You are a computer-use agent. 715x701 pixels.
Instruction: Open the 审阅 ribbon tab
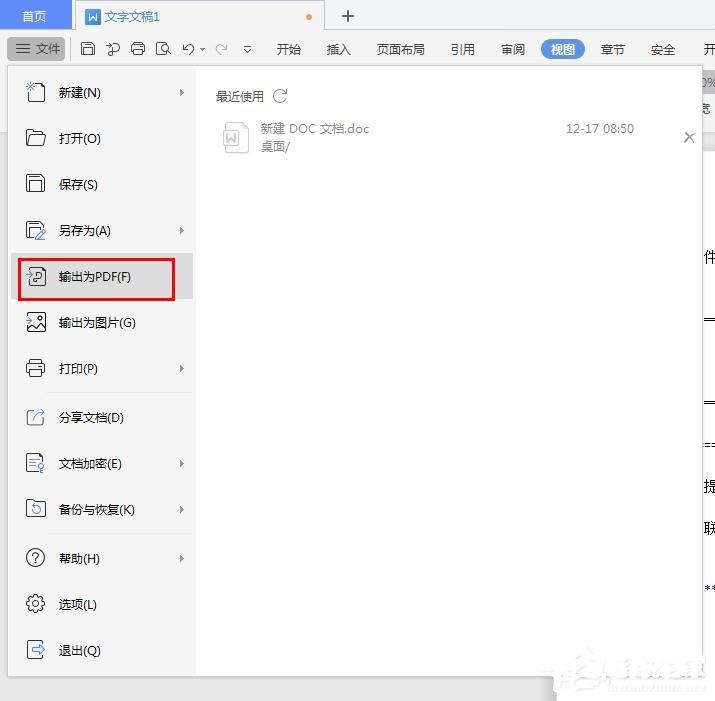coord(513,49)
